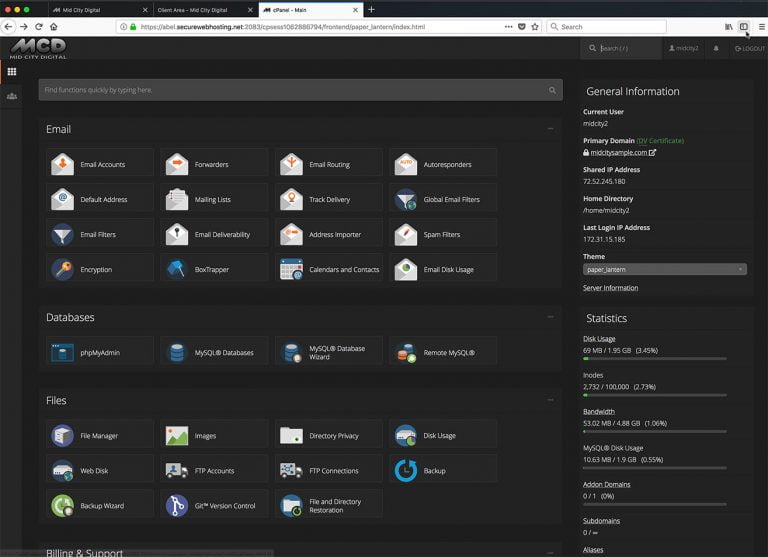Open the Theme paper_lantern dropdown
The image size is (768, 557).
pos(664,269)
